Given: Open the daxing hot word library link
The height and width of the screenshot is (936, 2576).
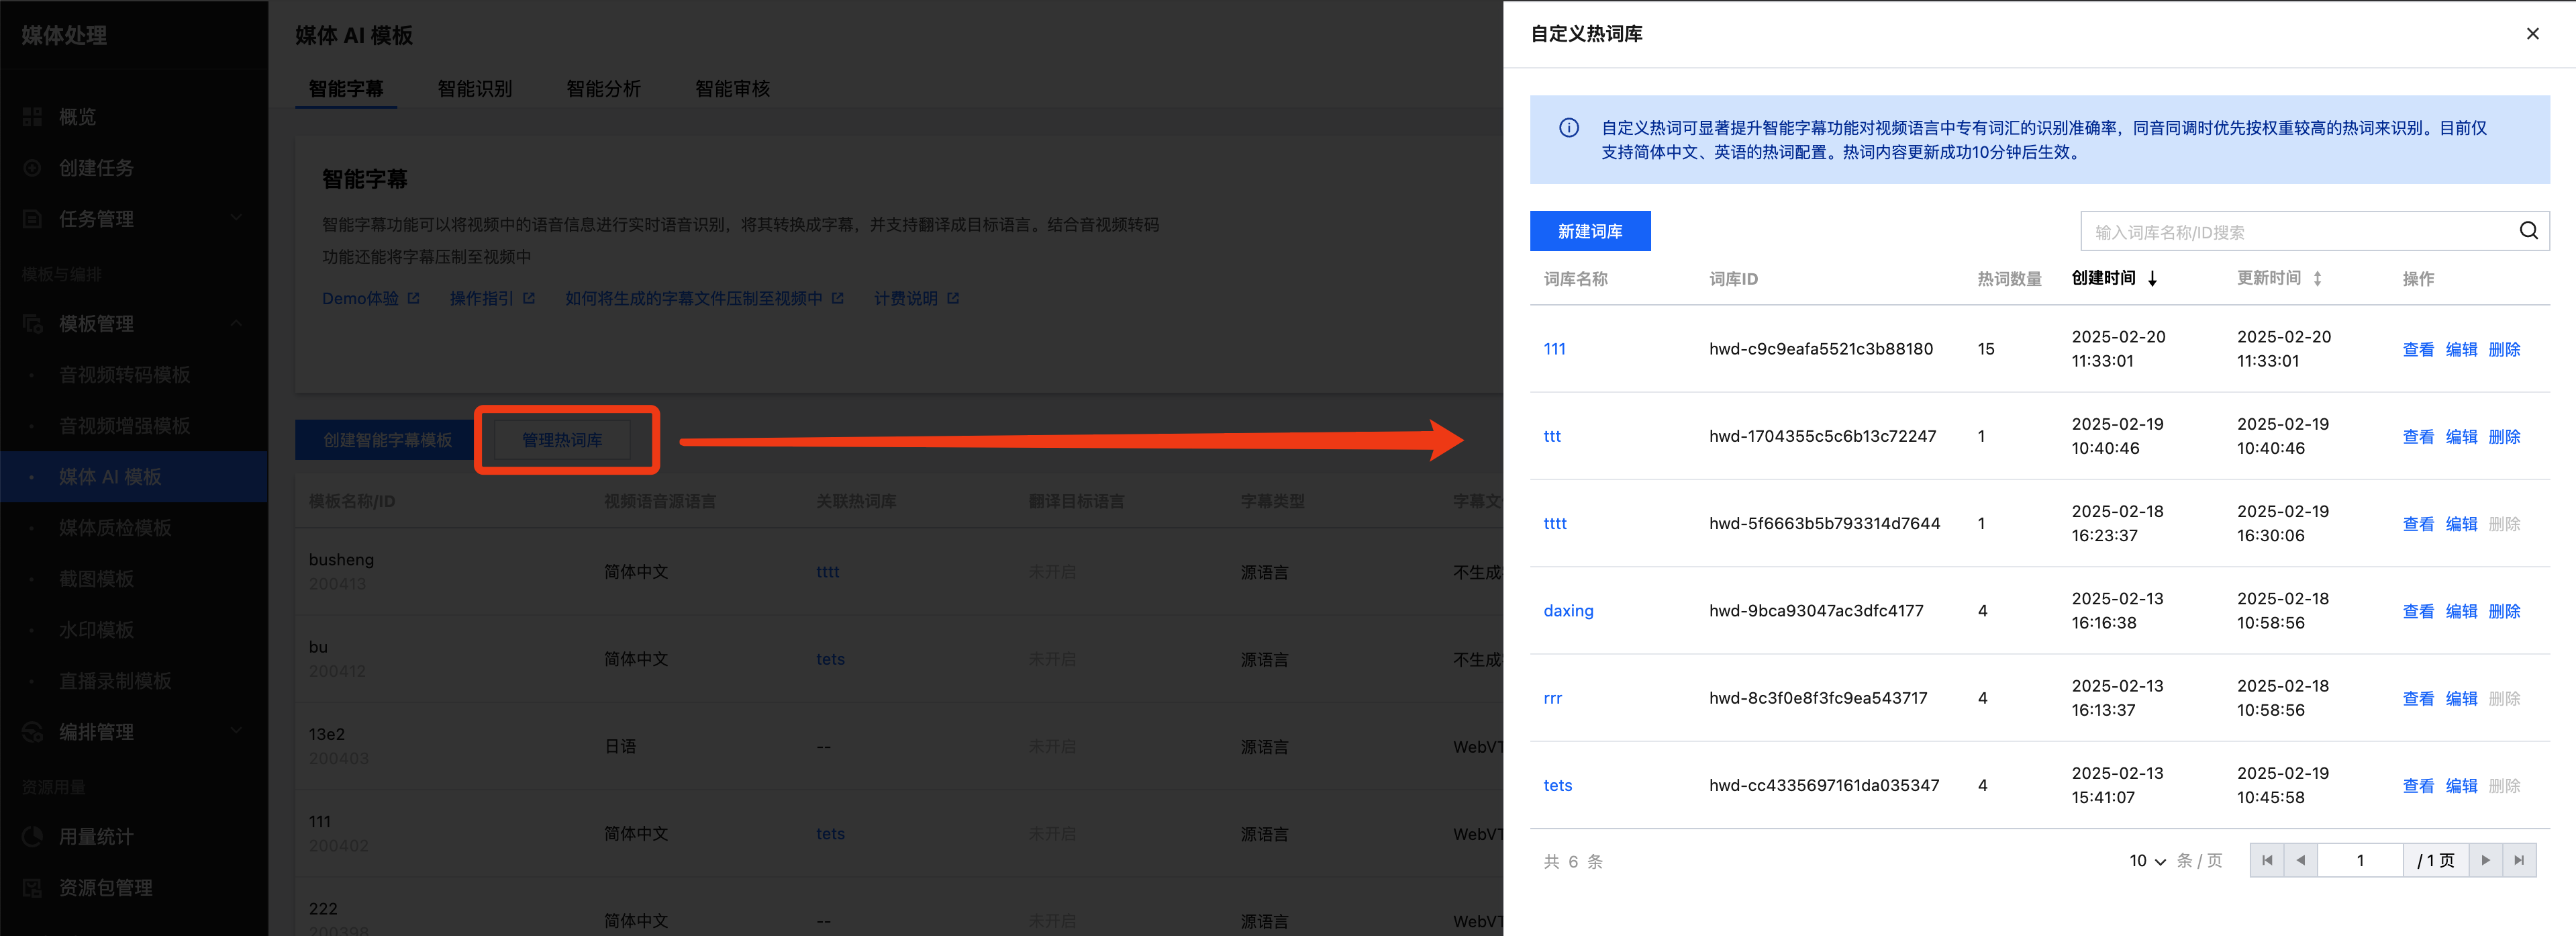Looking at the screenshot, I should point(1568,611).
